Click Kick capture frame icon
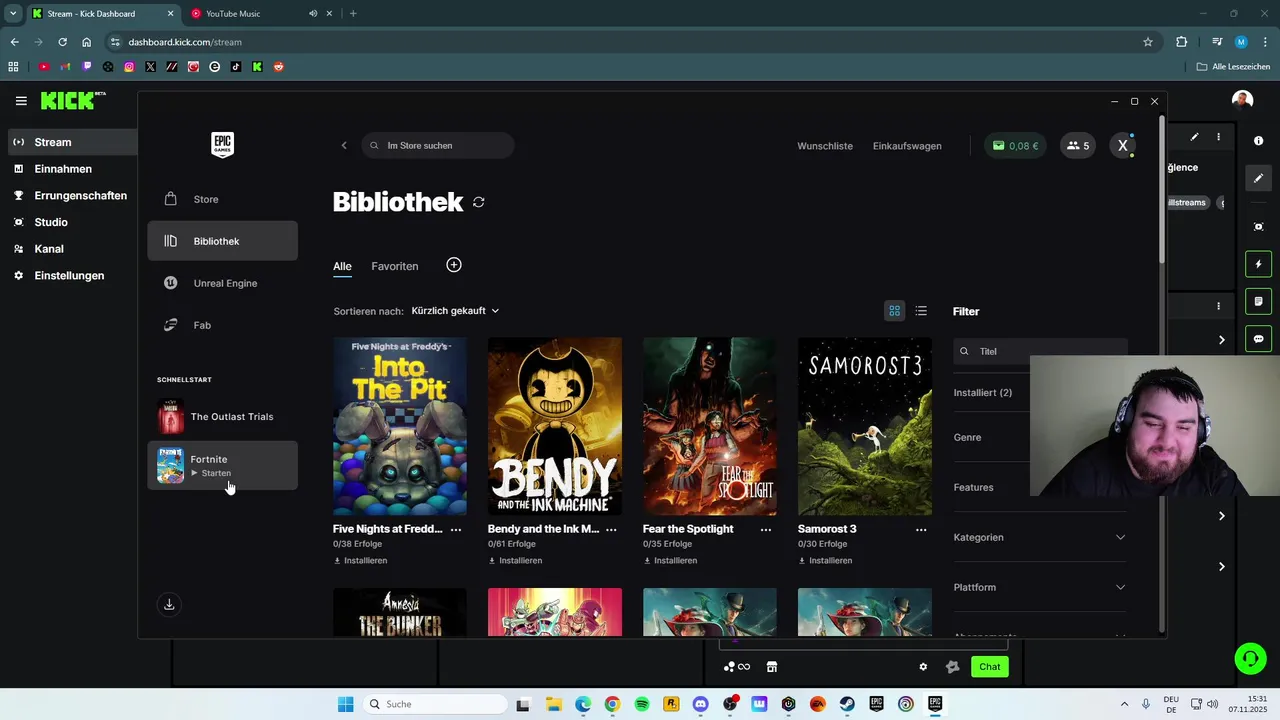The image size is (1280, 720). [1259, 227]
